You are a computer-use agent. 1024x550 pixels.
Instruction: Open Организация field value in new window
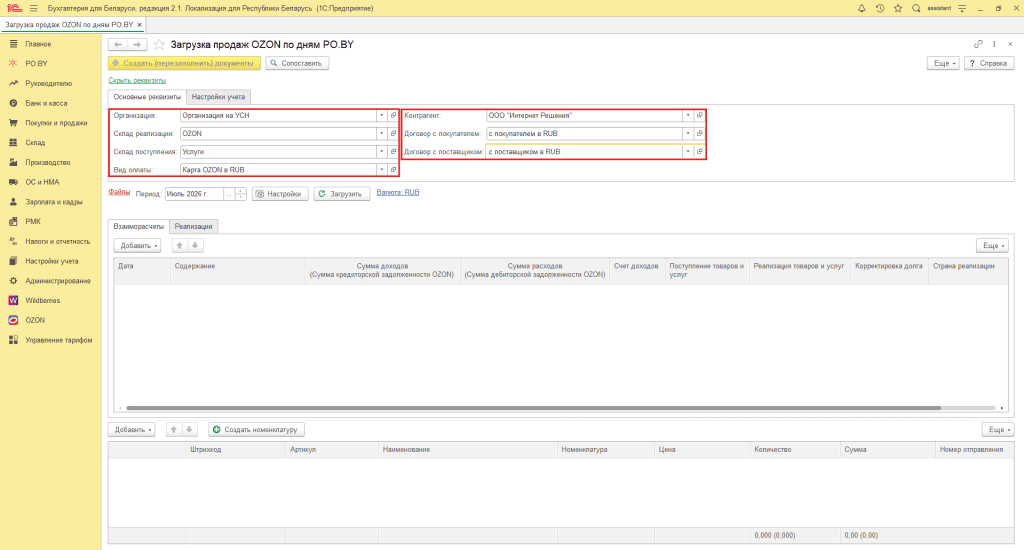point(393,116)
